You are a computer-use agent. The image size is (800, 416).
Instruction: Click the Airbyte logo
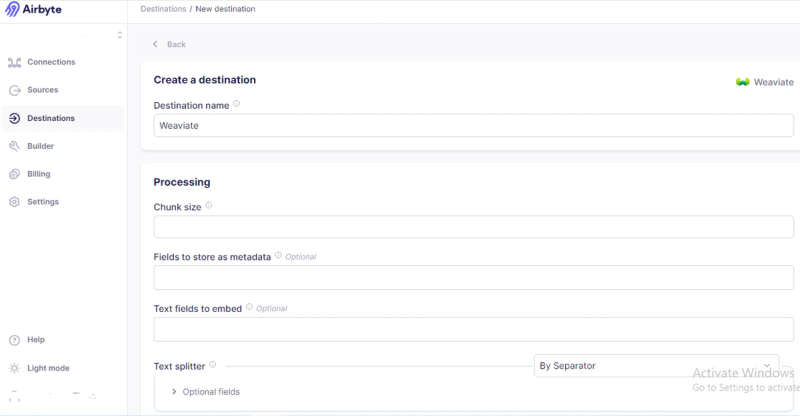(x=33, y=9)
